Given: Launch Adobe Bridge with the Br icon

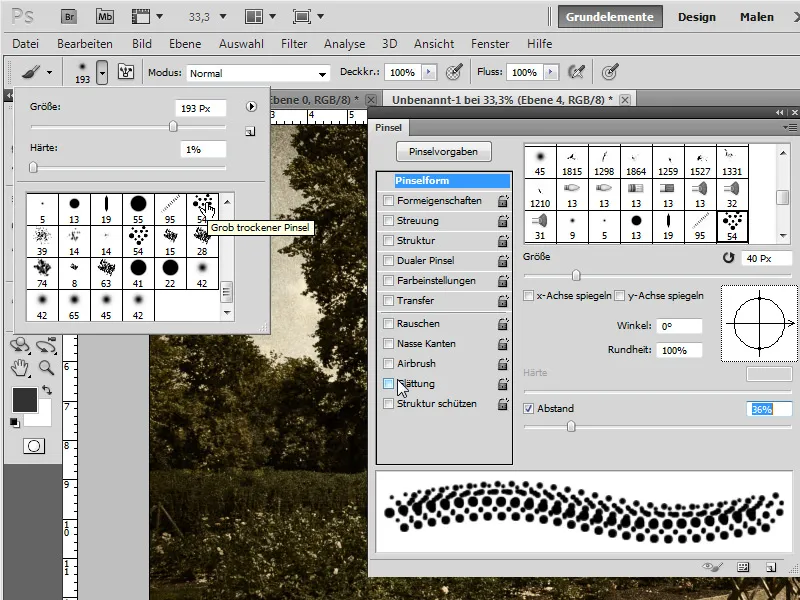Looking at the screenshot, I should [x=69, y=17].
